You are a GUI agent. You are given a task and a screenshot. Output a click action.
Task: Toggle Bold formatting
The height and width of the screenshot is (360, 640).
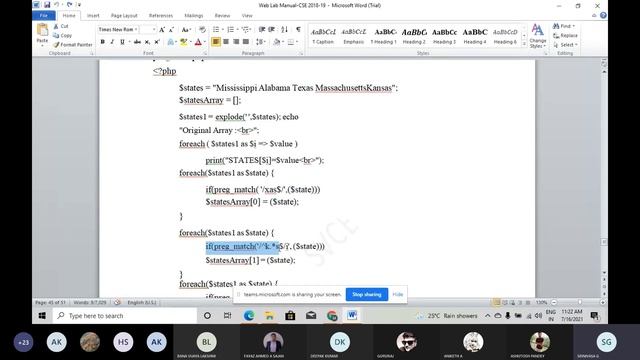(102, 42)
